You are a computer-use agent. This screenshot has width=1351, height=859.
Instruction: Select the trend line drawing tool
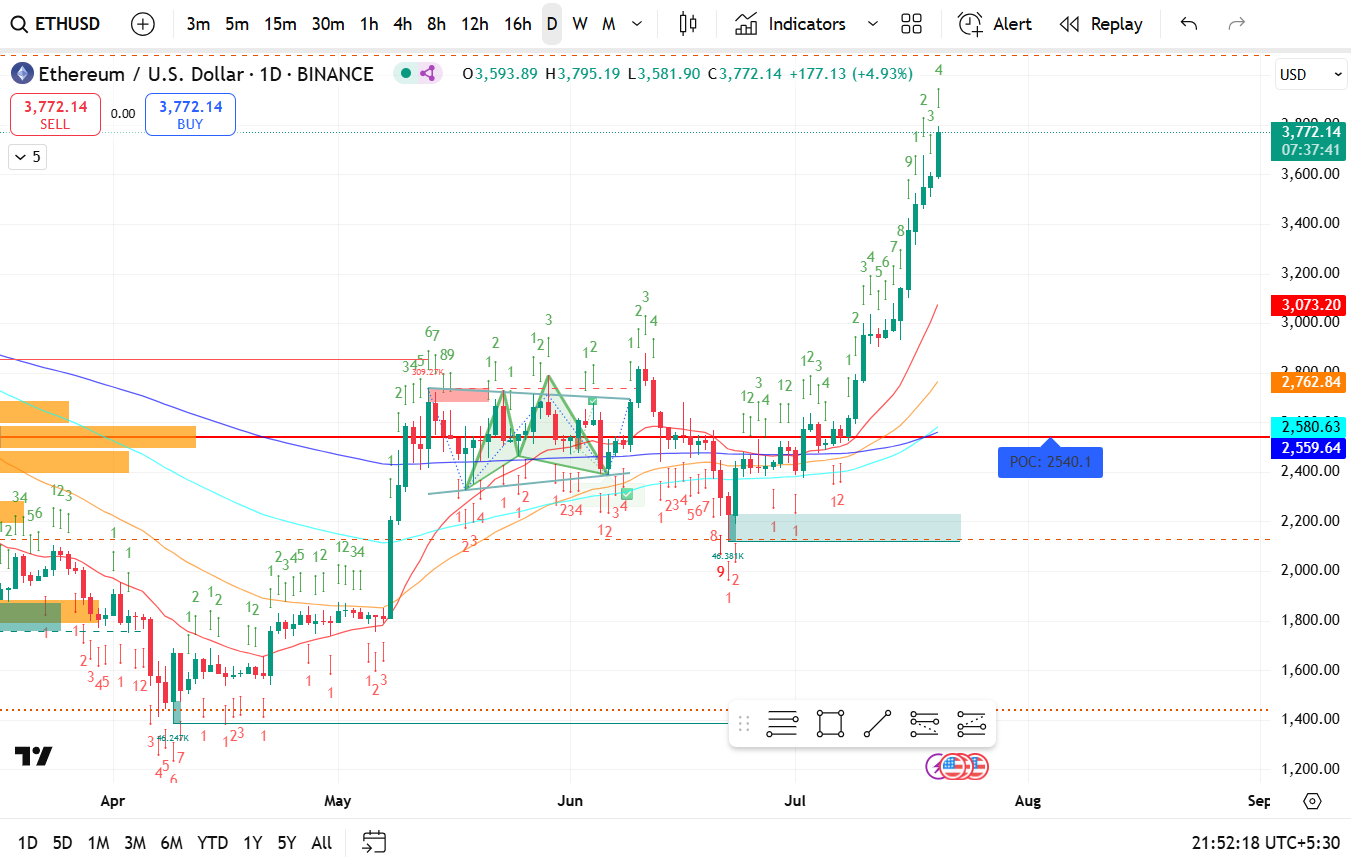click(x=877, y=724)
